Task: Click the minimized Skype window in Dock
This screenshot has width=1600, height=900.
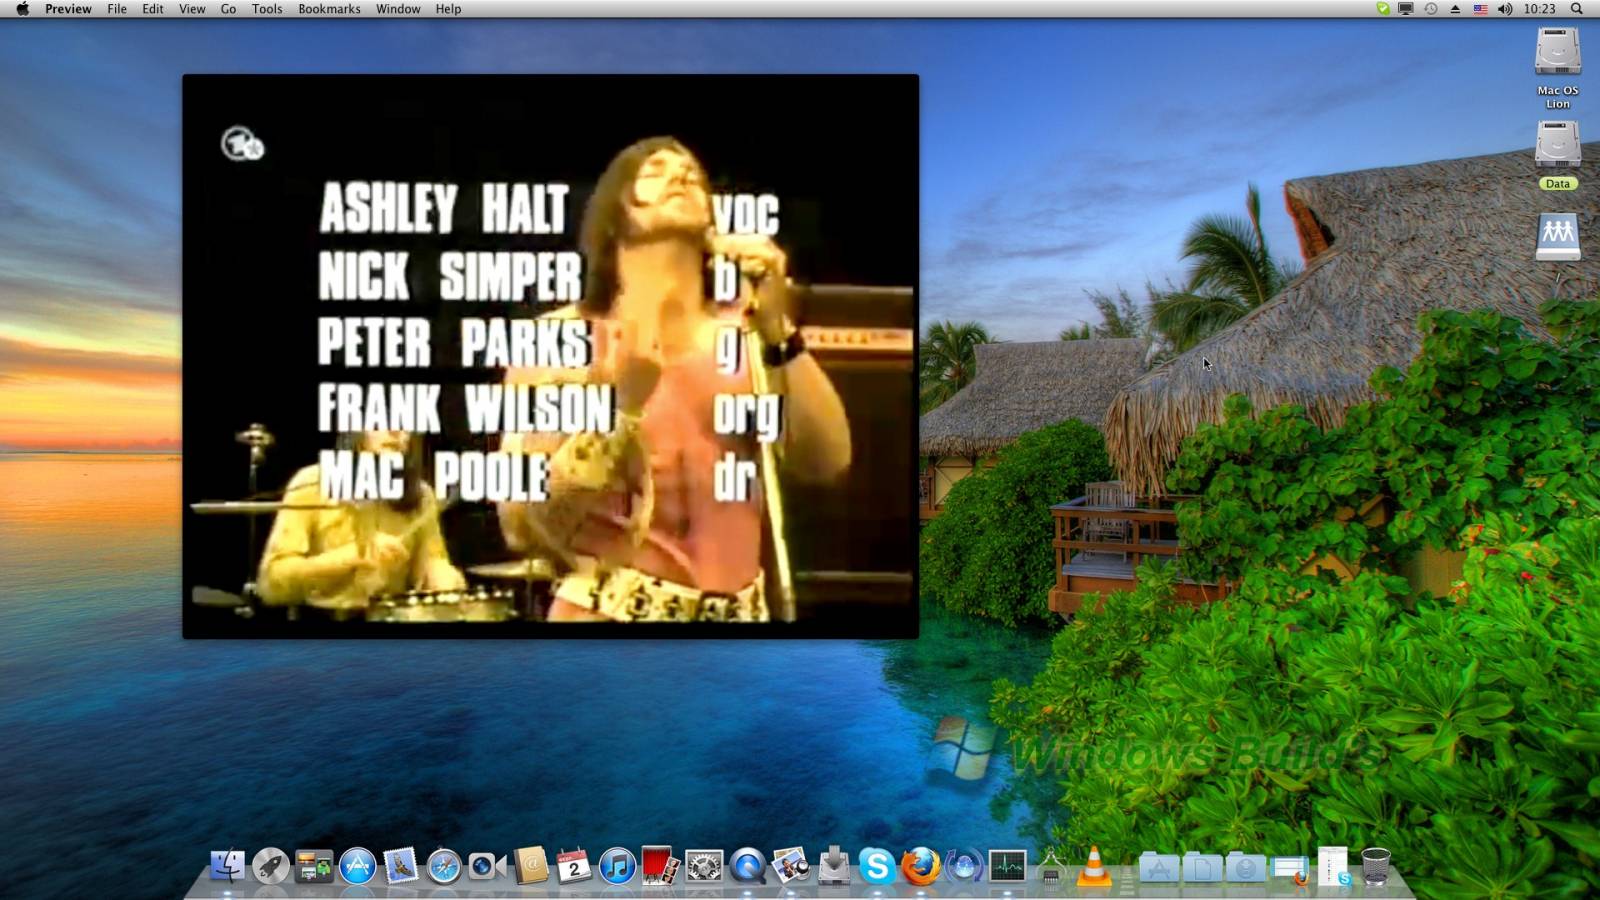Action: (1333, 866)
